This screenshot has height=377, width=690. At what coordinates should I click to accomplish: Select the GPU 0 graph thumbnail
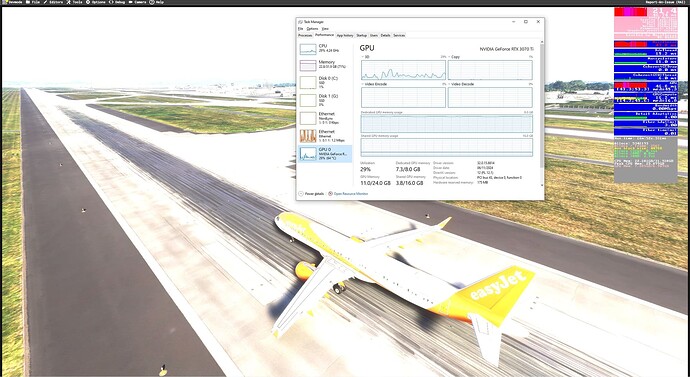point(308,154)
